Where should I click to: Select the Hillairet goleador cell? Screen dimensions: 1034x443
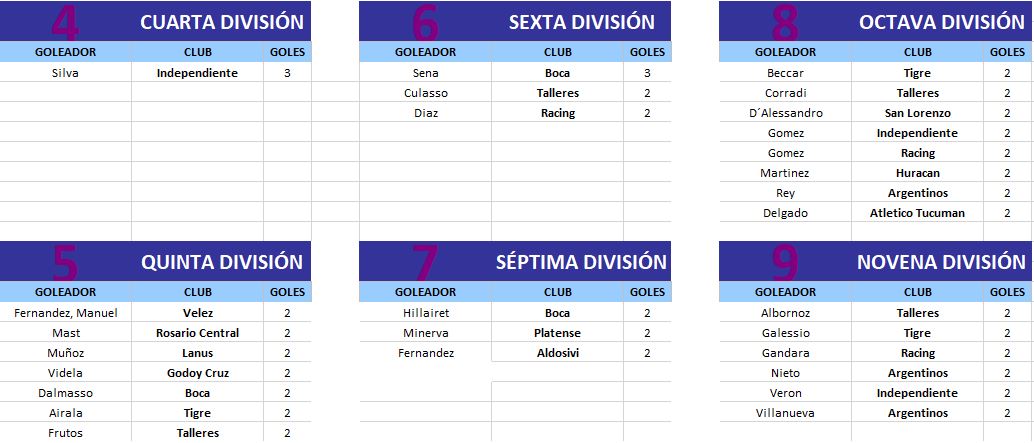tap(425, 313)
